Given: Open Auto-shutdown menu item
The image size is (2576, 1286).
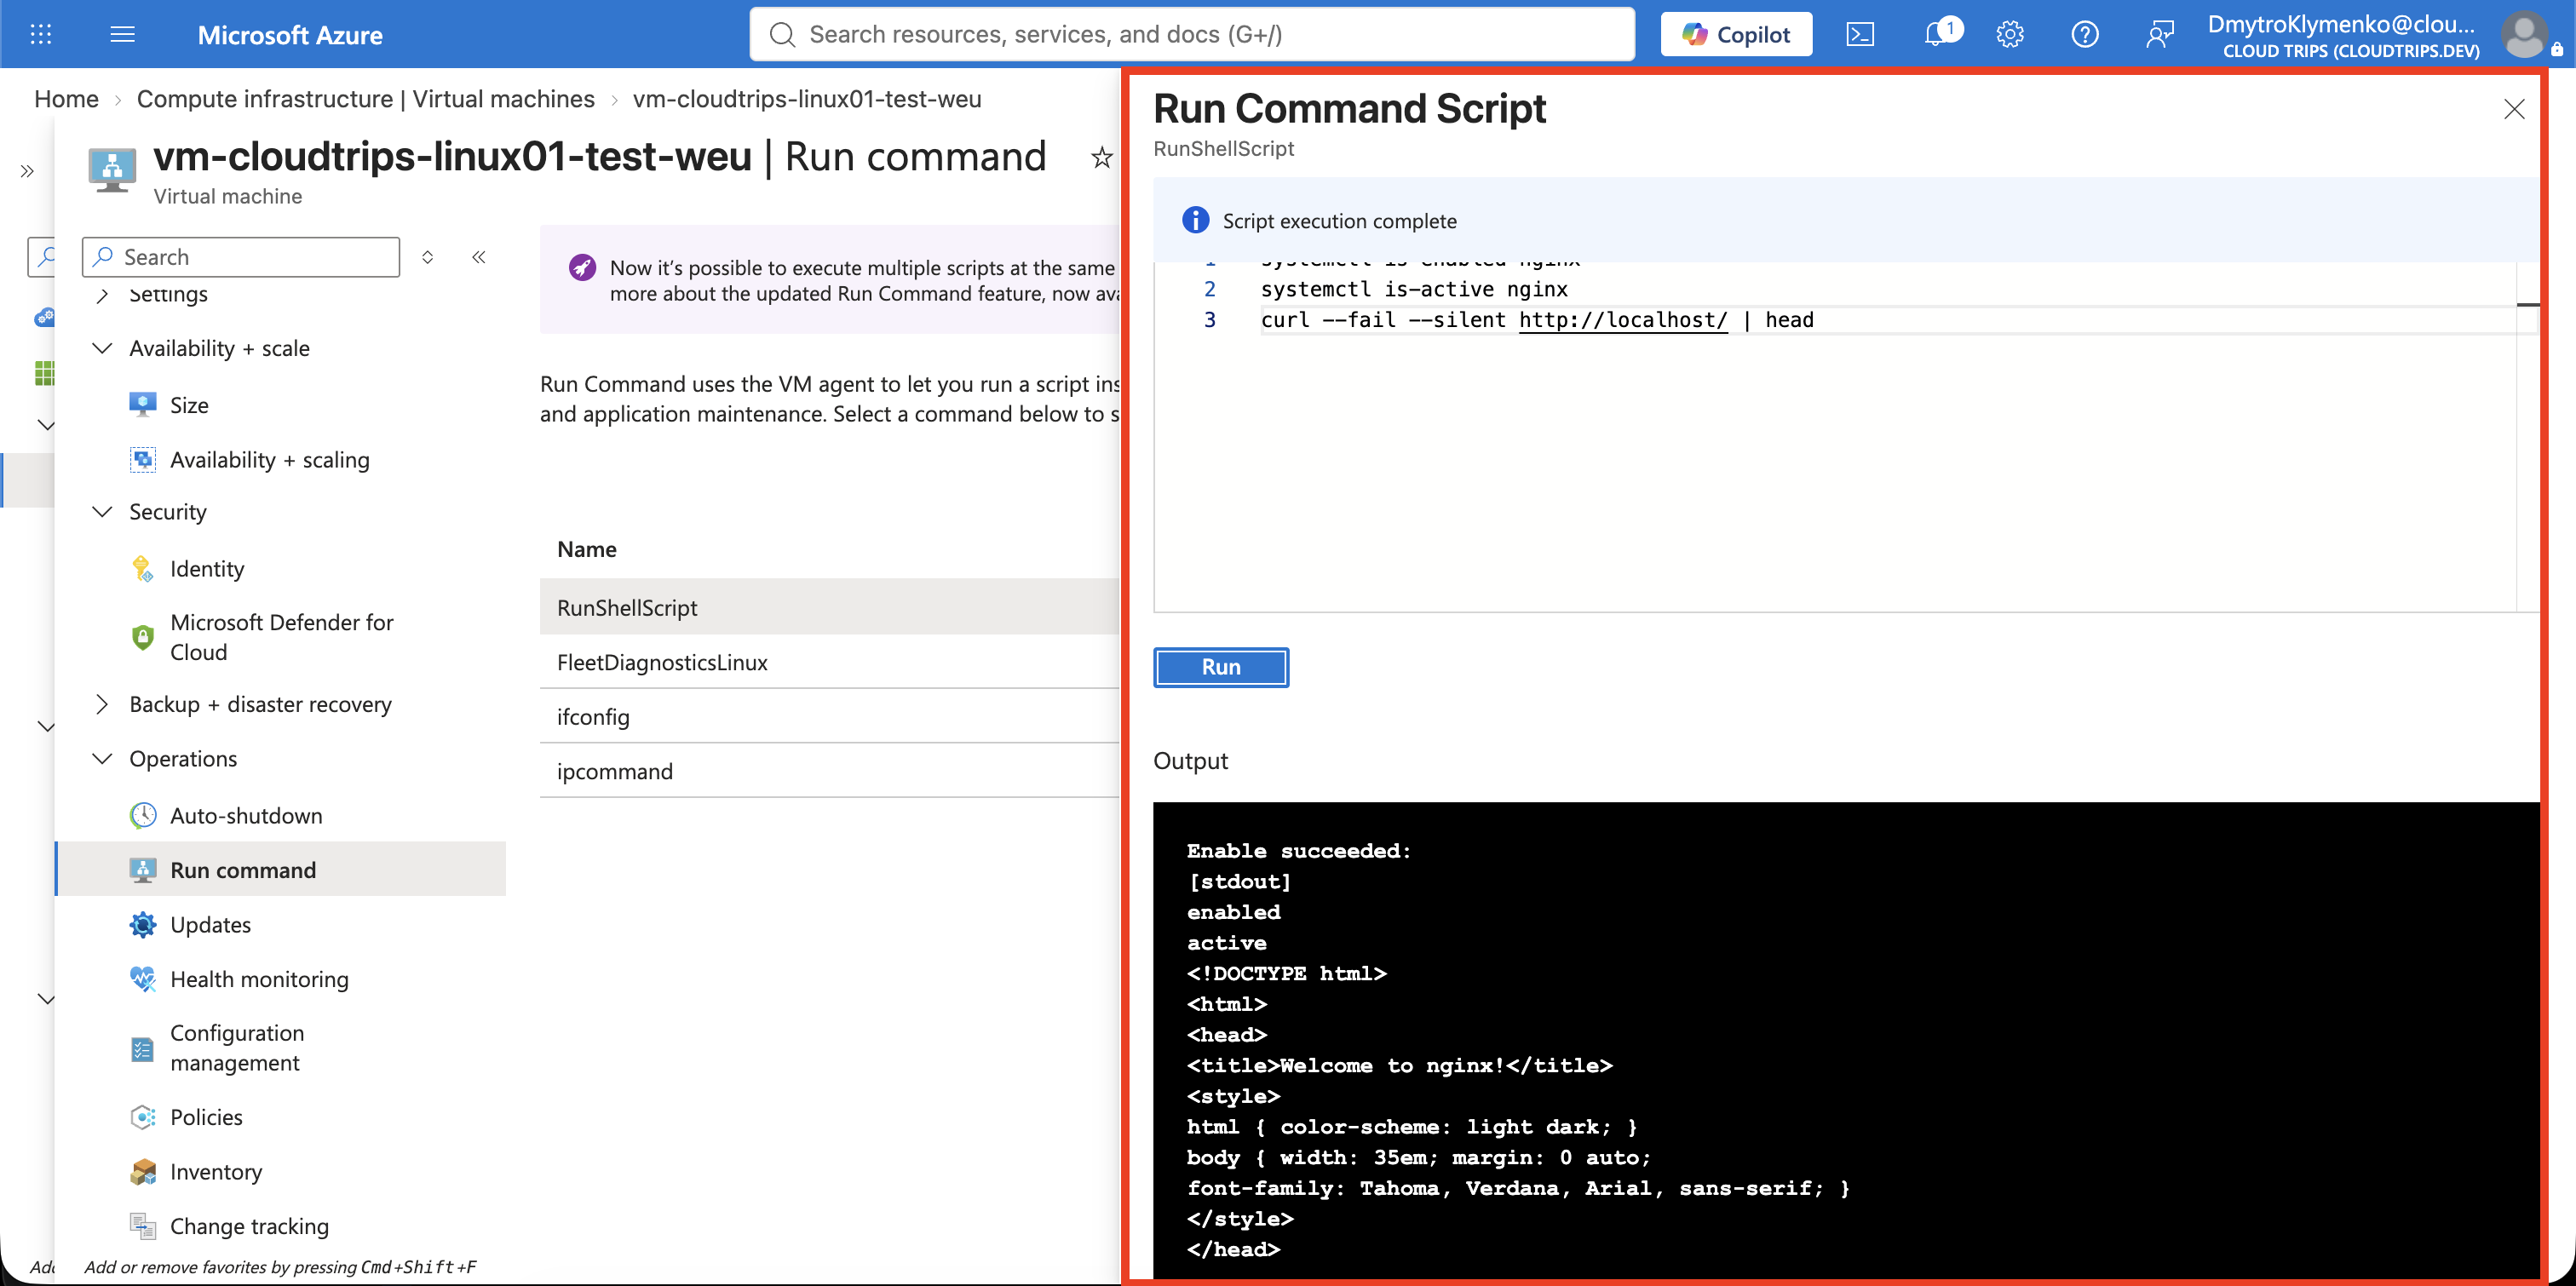Looking at the screenshot, I should [246, 816].
